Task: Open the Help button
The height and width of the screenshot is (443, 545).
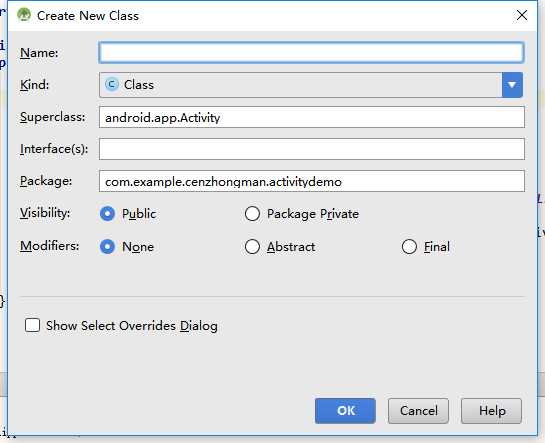Action: click(491, 411)
